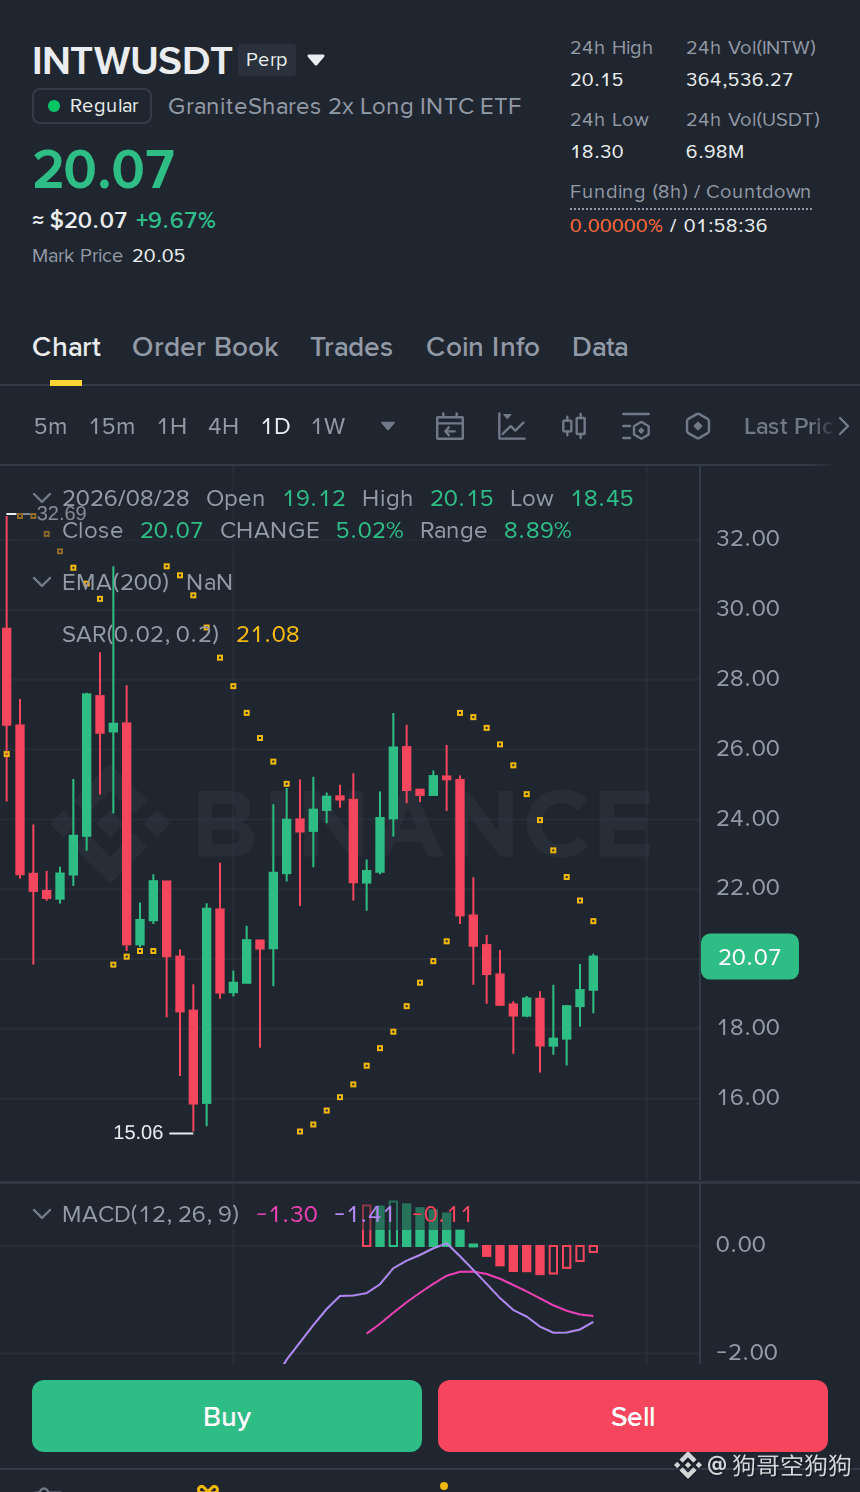860x1492 pixels.
Task: Click the right chevron beside Last Price
Action: [844, 427]
